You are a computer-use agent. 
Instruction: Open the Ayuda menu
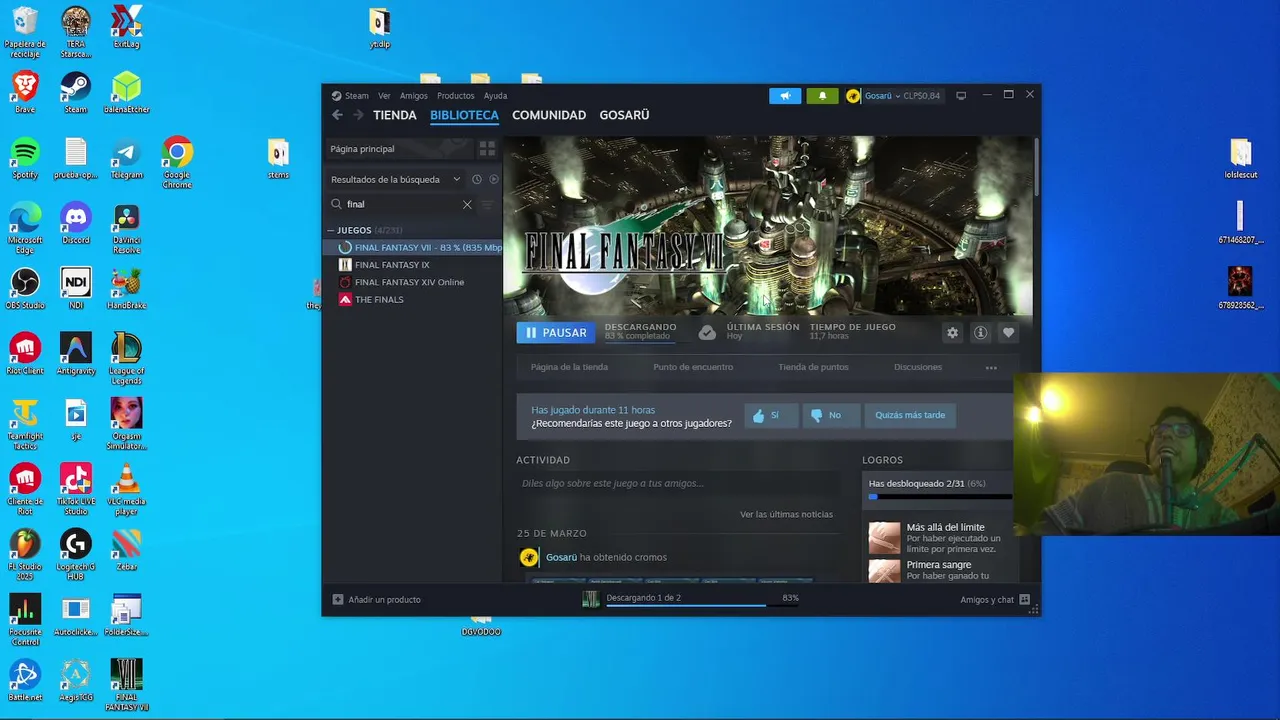[496, 96]
